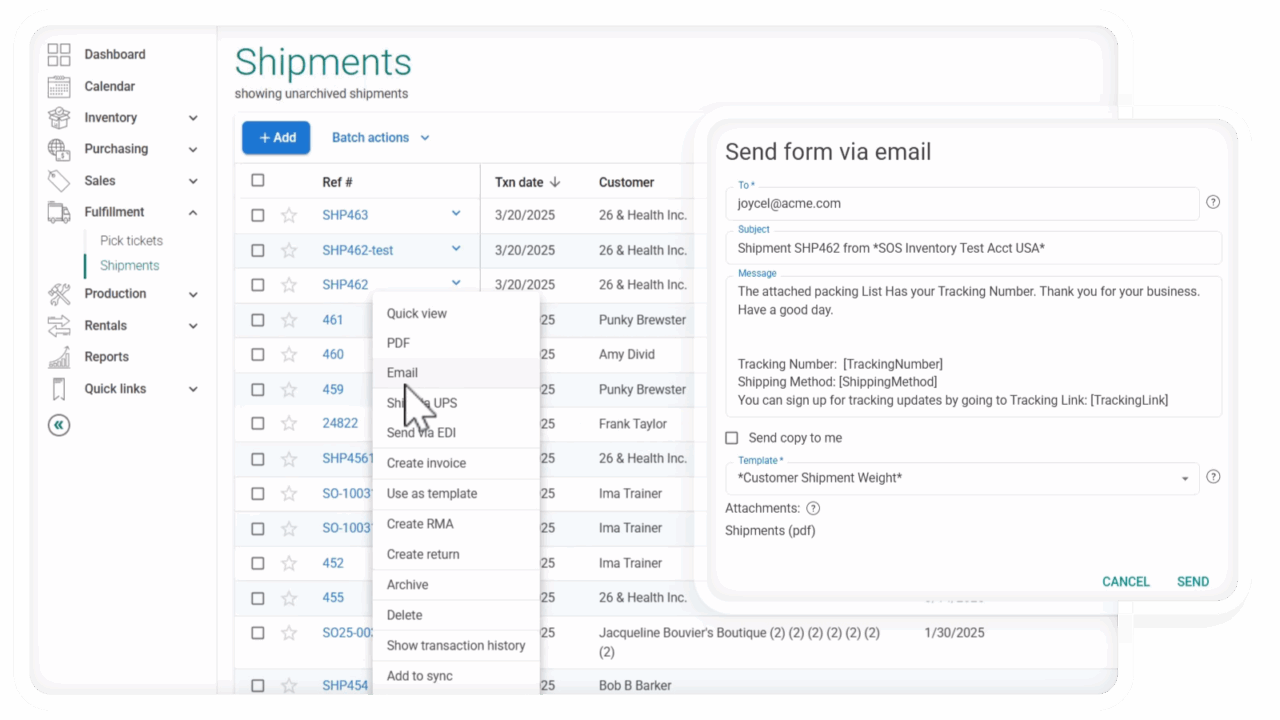1280x720 pixels.
Task: Click the Calendar icon in sidebar
Action: pos(59,87)
